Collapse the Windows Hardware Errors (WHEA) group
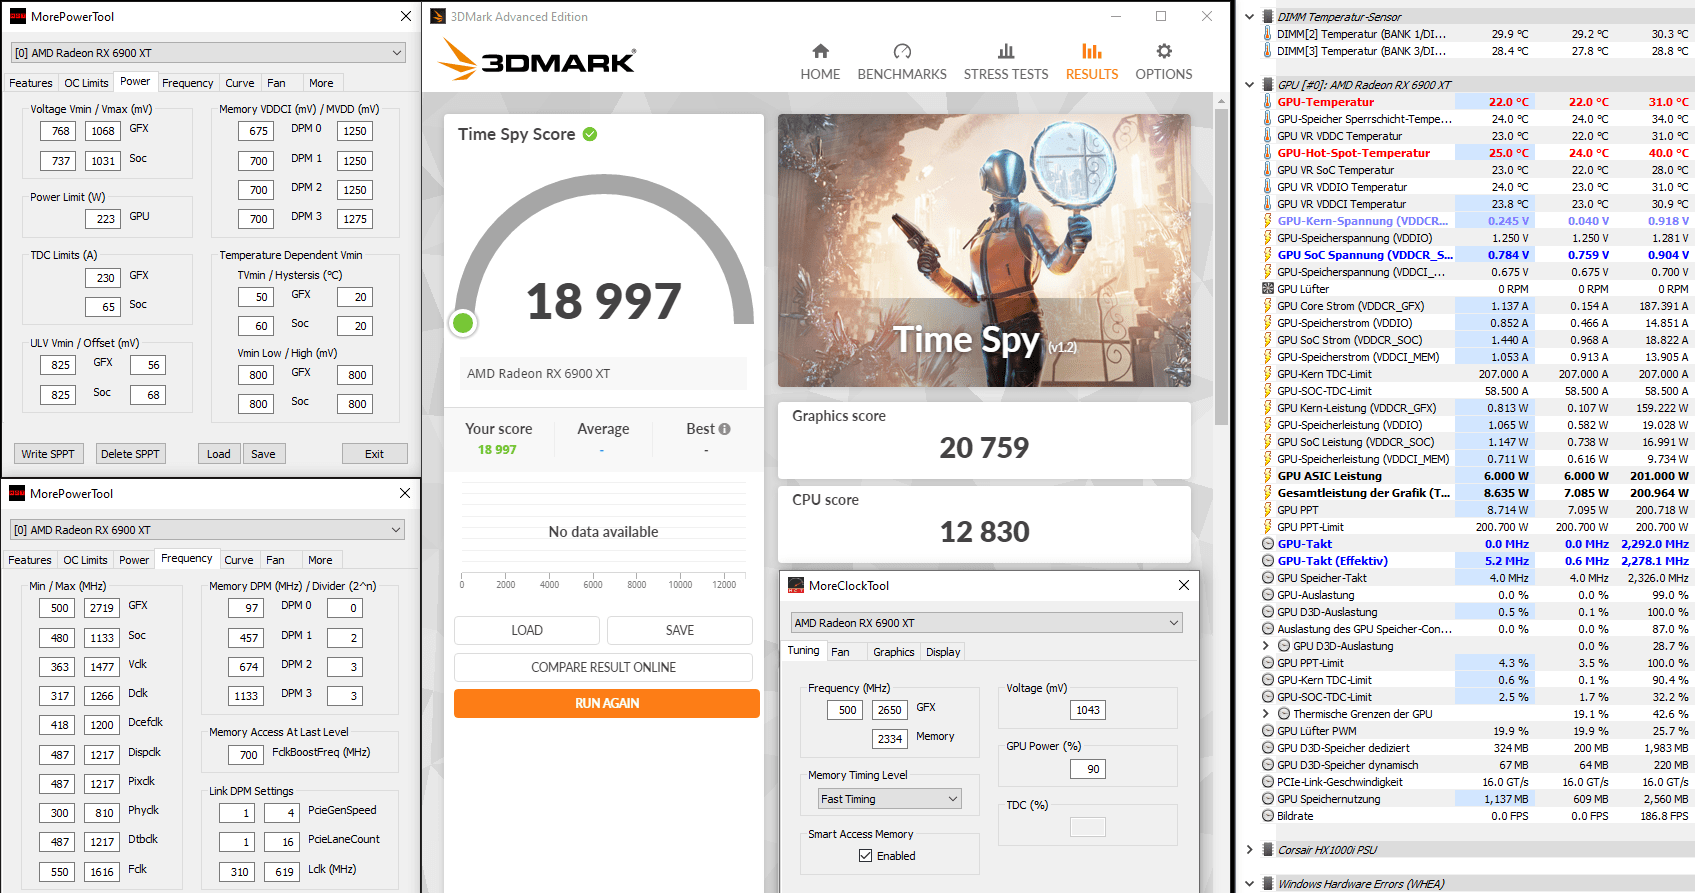The height and width of the screenshot is (893, 1695). pyautogui.click(x=1250, y=884)
